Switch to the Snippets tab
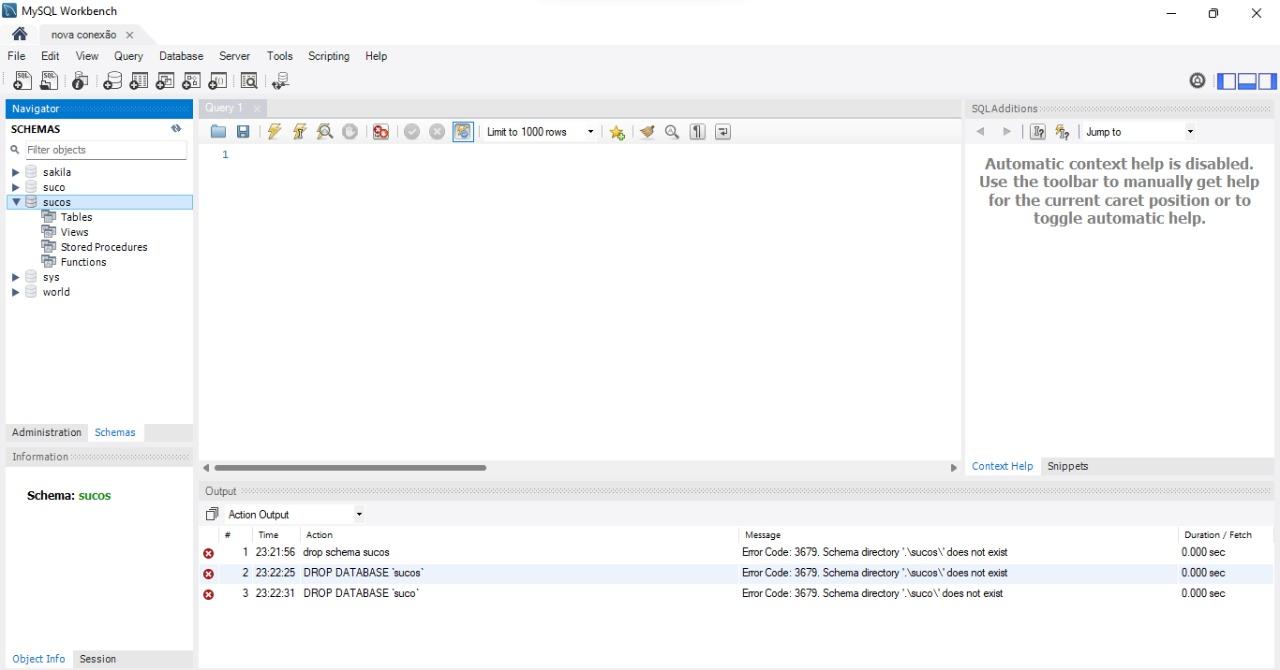The height and width of the screenshot is (670, 1280). (x=1067, y=466)
